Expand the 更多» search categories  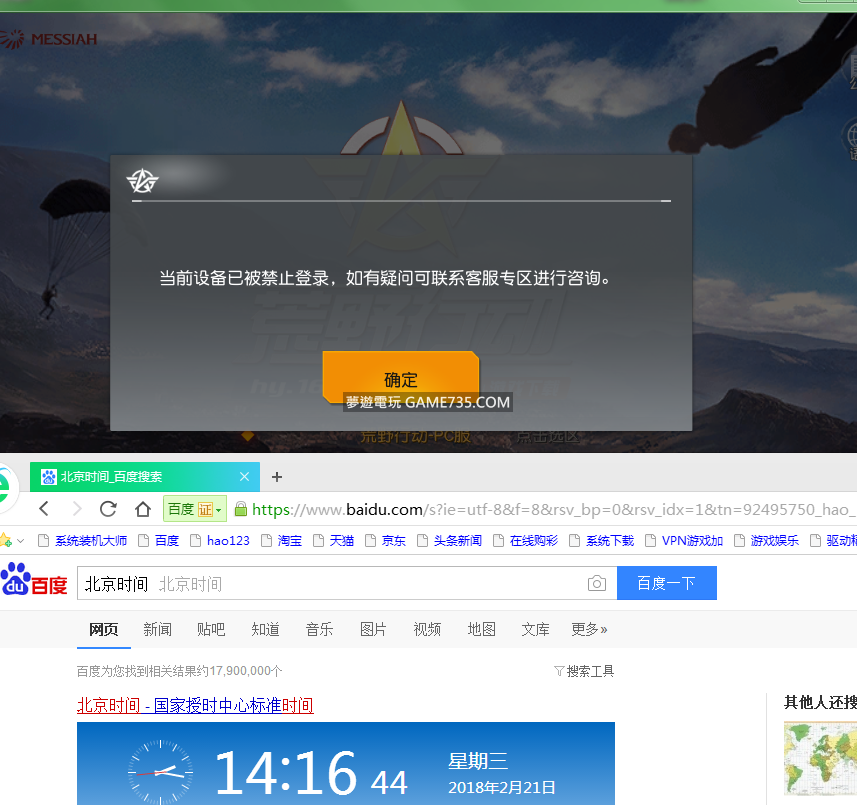pos(589,629)
